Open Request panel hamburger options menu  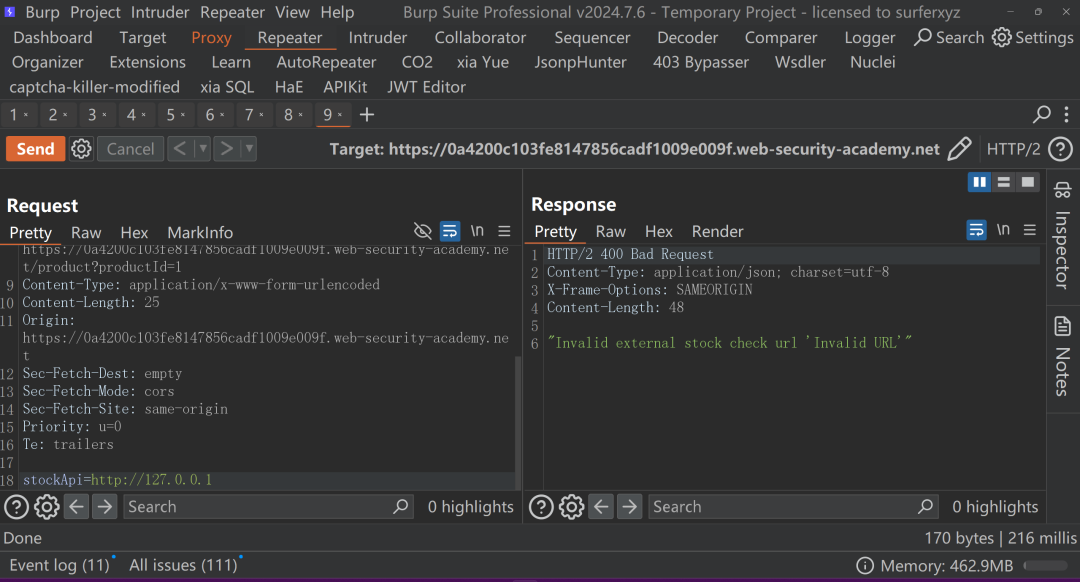point(504,231)
